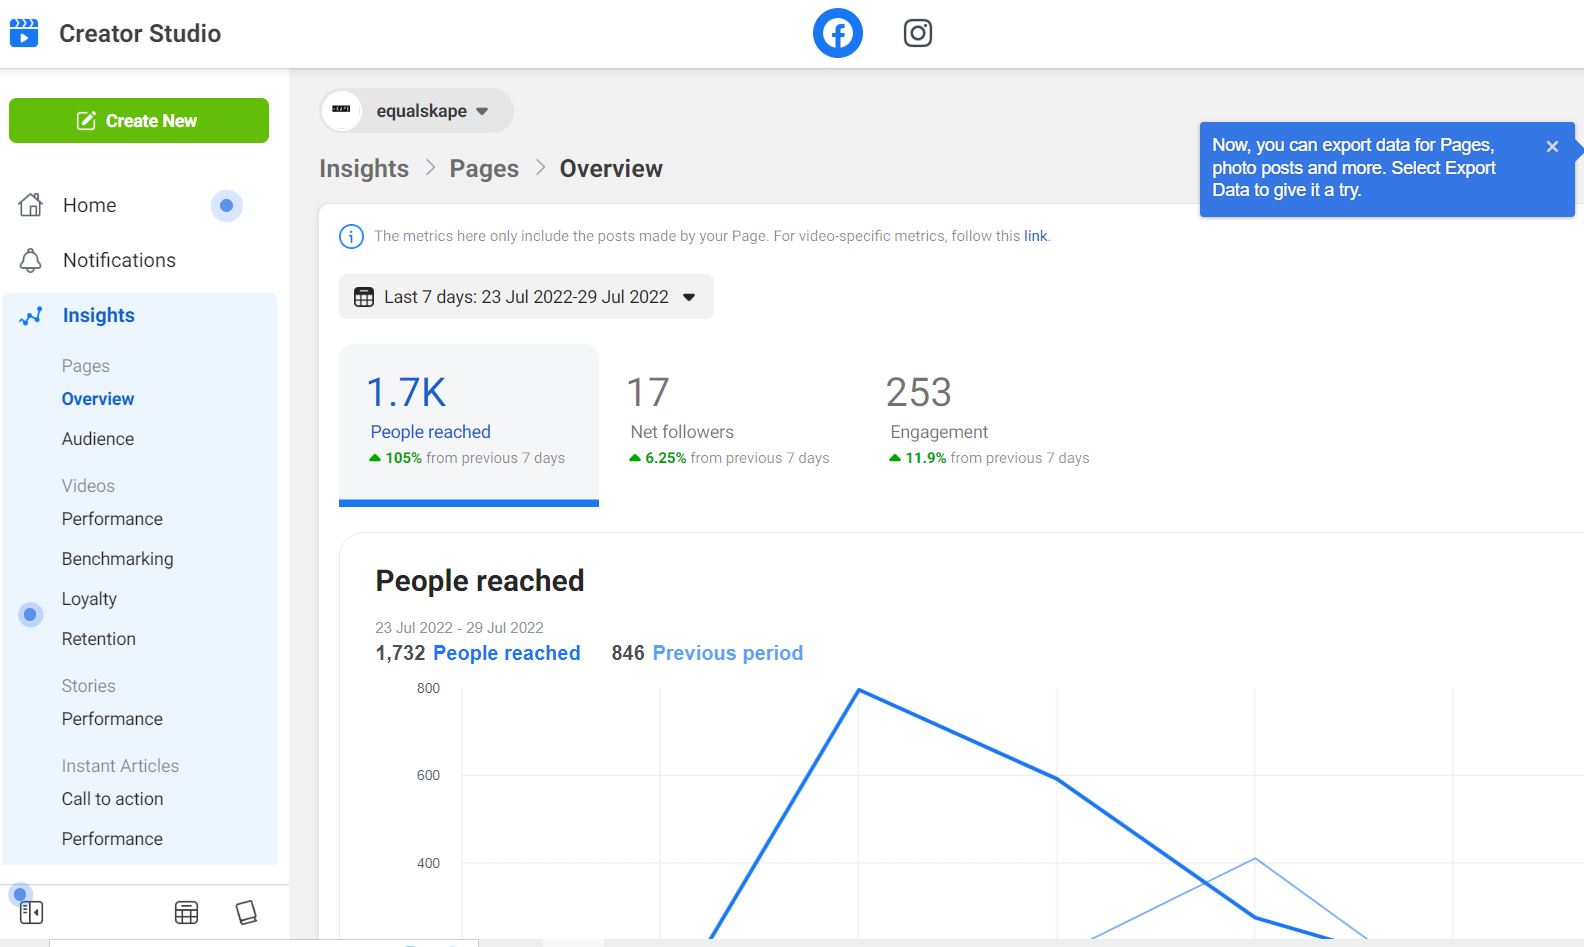Click the People reached chart heading
Image resolution: width=1584 pixels, height=947 pixels.
click(x=480, y=581)
